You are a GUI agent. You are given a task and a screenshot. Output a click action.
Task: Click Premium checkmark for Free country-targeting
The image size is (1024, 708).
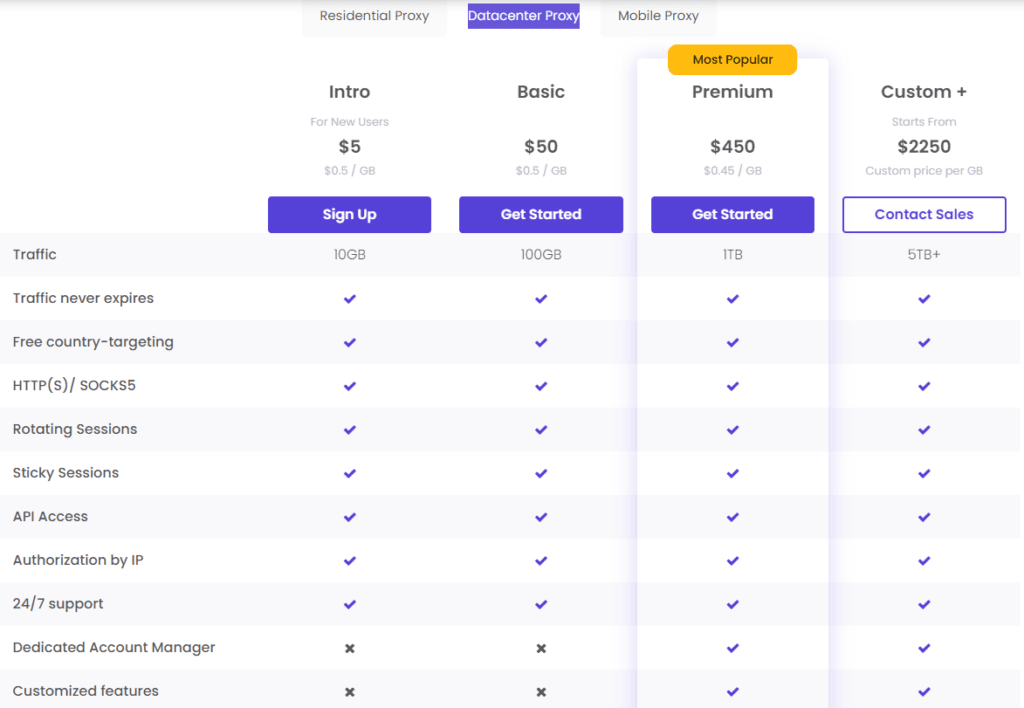(x=733, y=342)
